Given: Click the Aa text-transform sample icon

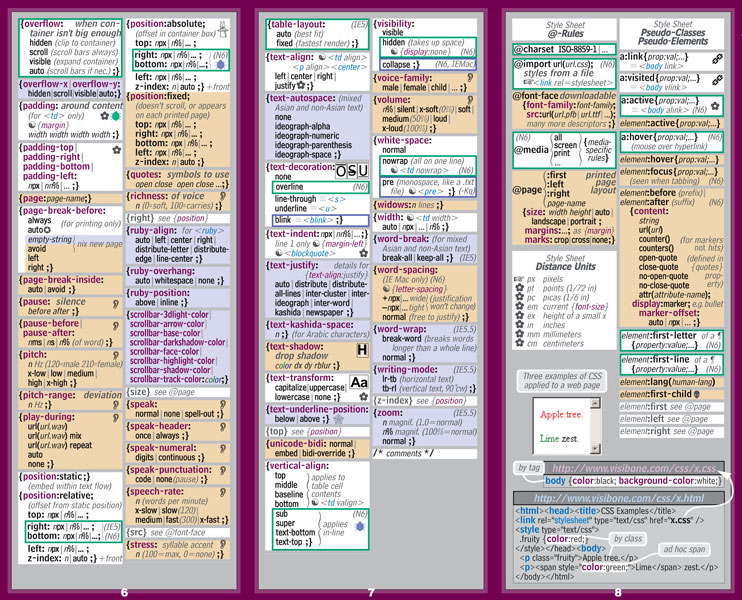Looking at the screenshot, I should [x=359, y=382].
